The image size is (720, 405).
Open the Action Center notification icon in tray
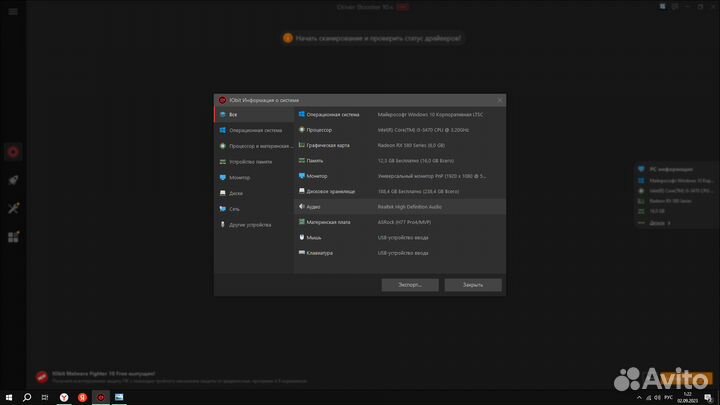[x=708, y=398]
